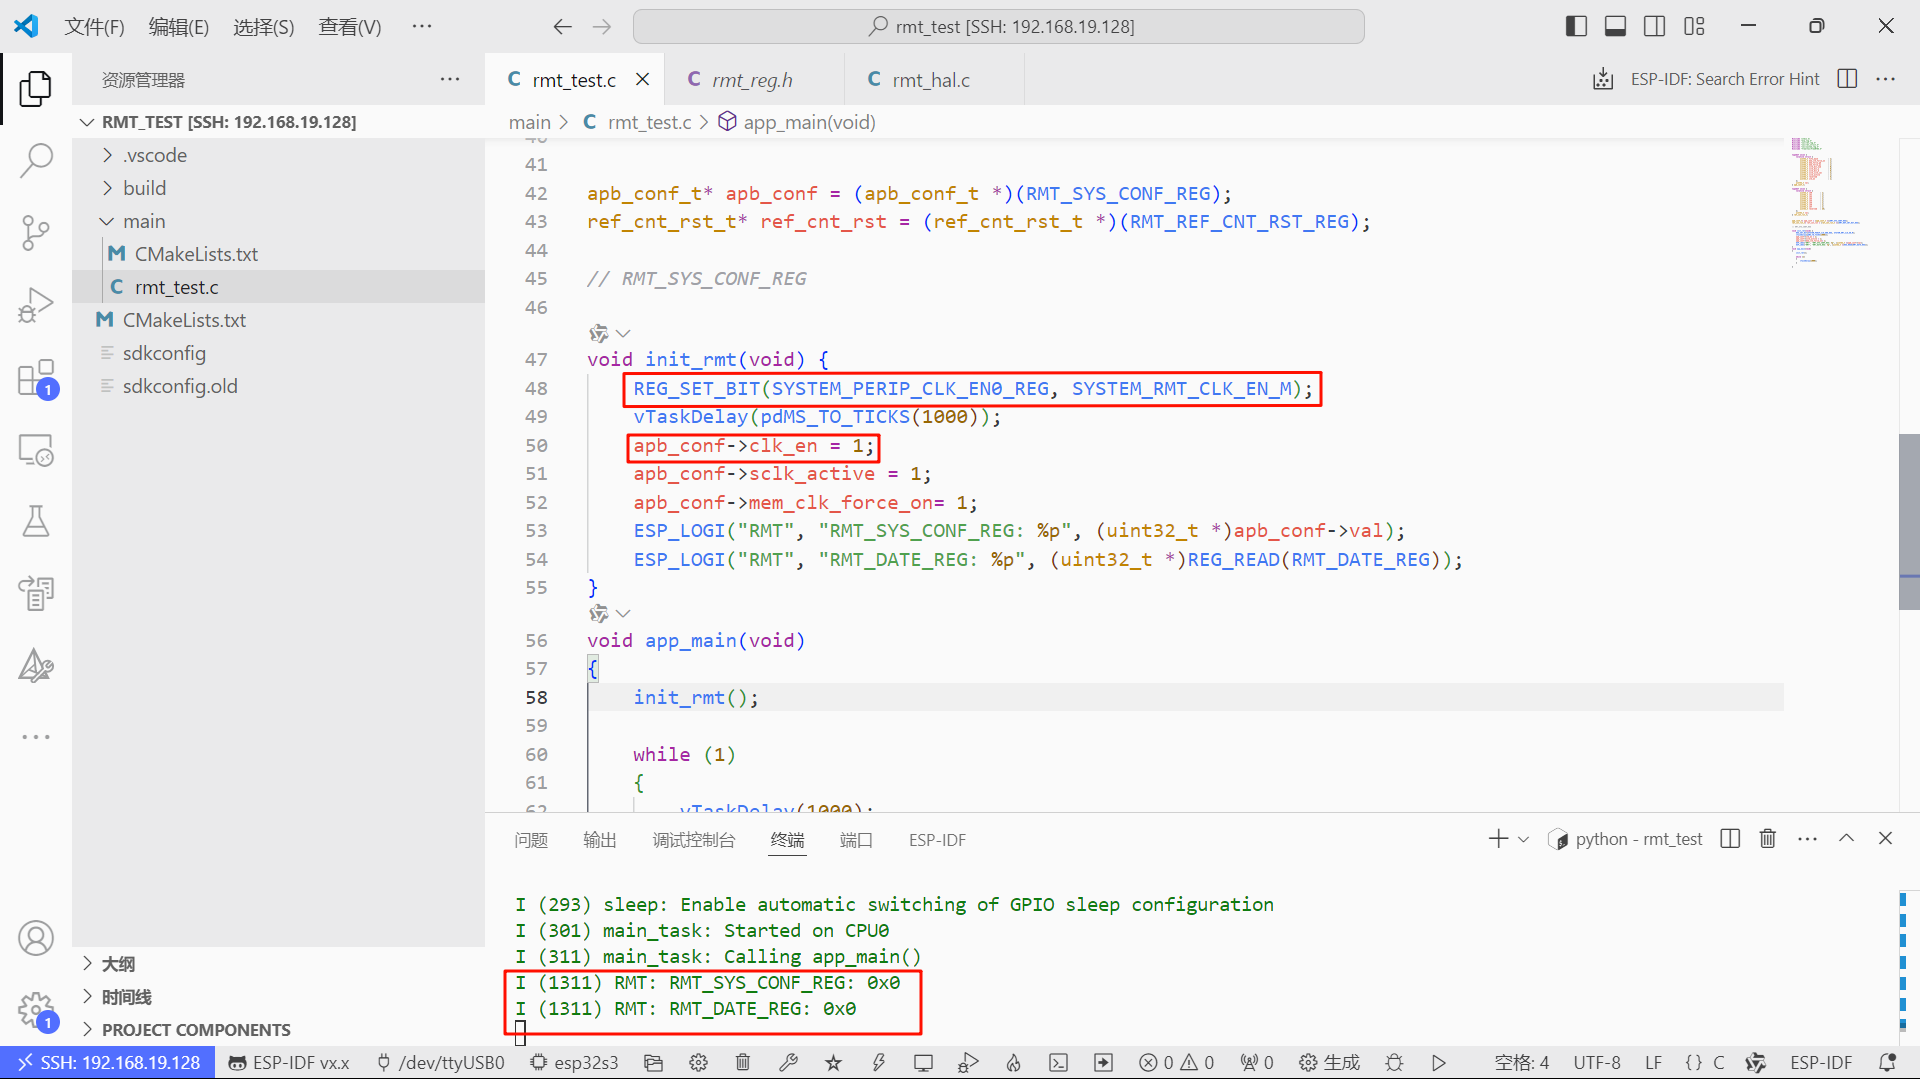Open the customize layout control
Screen dimensions: 1920x1079
(1694, 26)
